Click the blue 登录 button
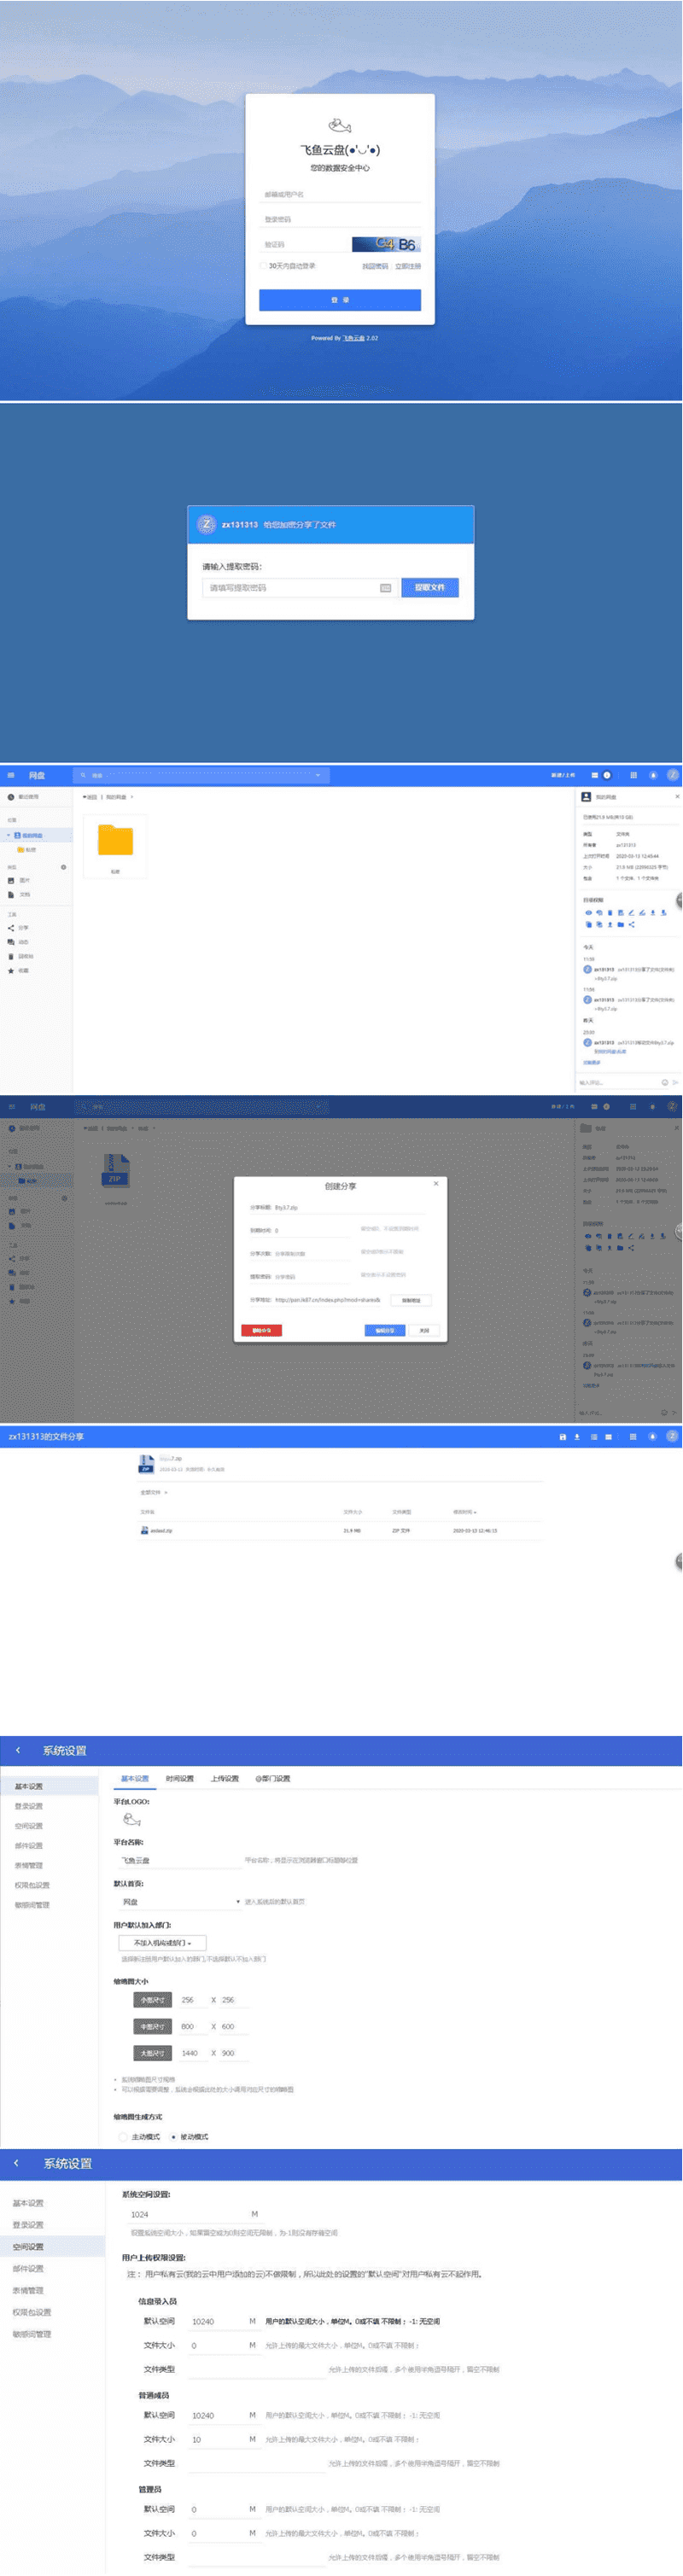Image resolution: width=683 pixels, height=2576 pixels. pyautogui.click(x=340, y=300)
